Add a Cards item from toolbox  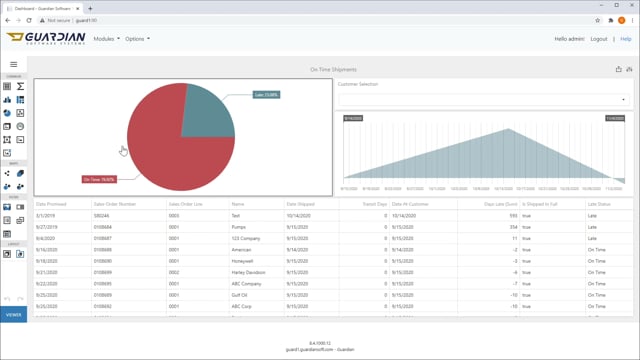pyautogui.click(x=7, y=127)
